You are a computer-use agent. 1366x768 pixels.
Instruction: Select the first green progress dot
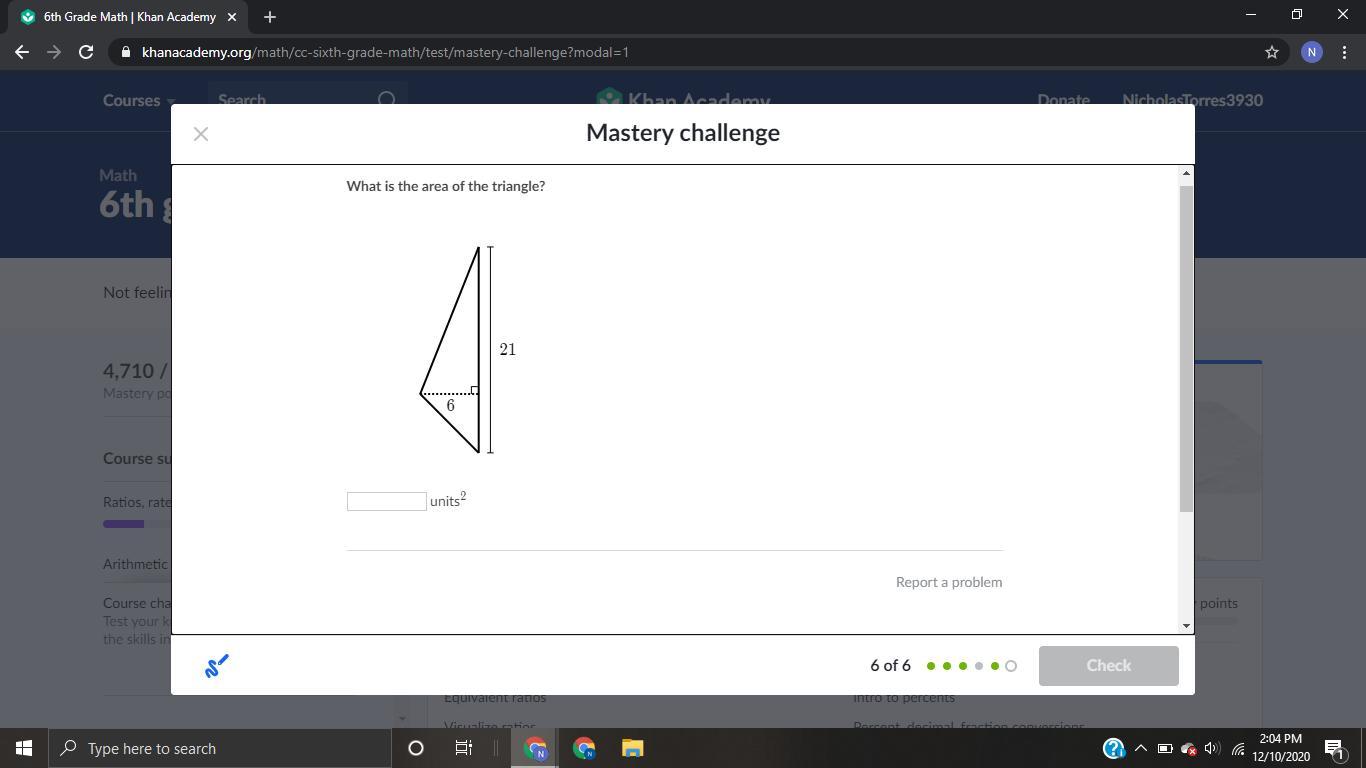(x=931, y=666)
